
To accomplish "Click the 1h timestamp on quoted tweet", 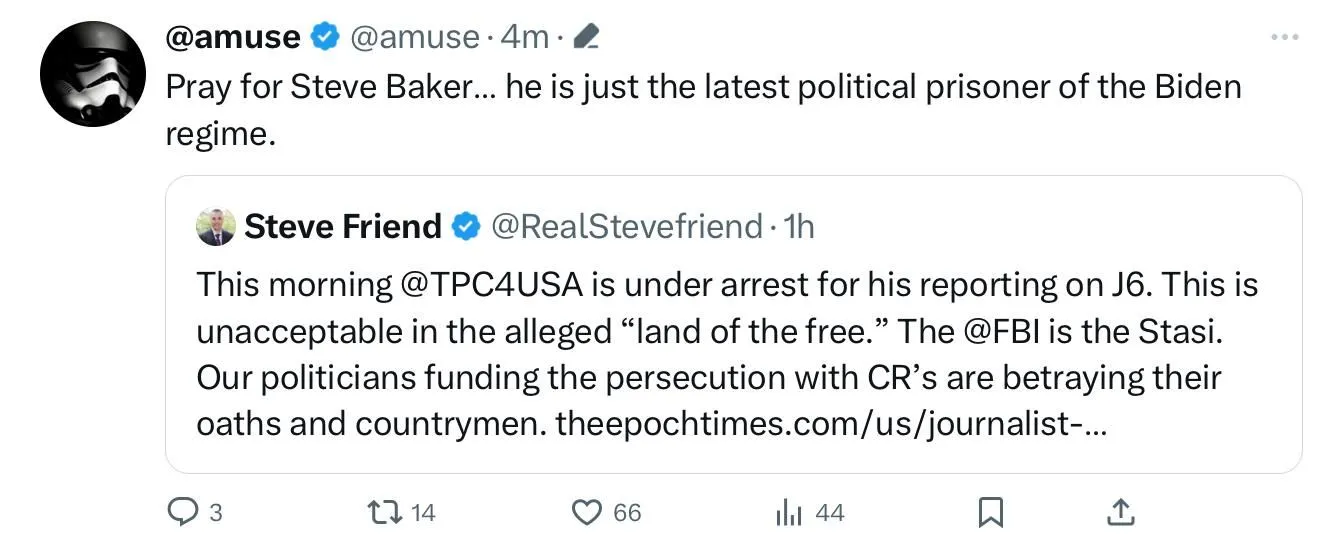I will 800,227.
